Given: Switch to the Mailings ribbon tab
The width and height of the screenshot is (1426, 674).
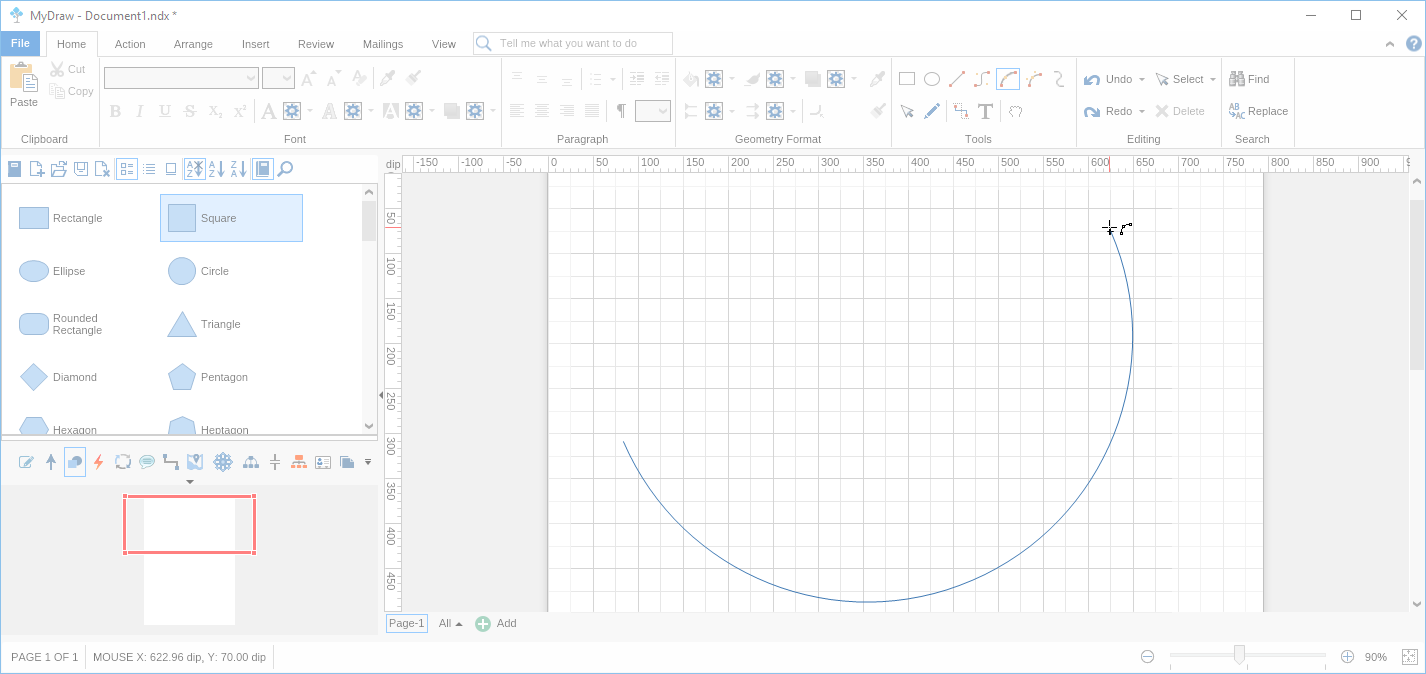Looking at the screenshot, I should 383,44.
